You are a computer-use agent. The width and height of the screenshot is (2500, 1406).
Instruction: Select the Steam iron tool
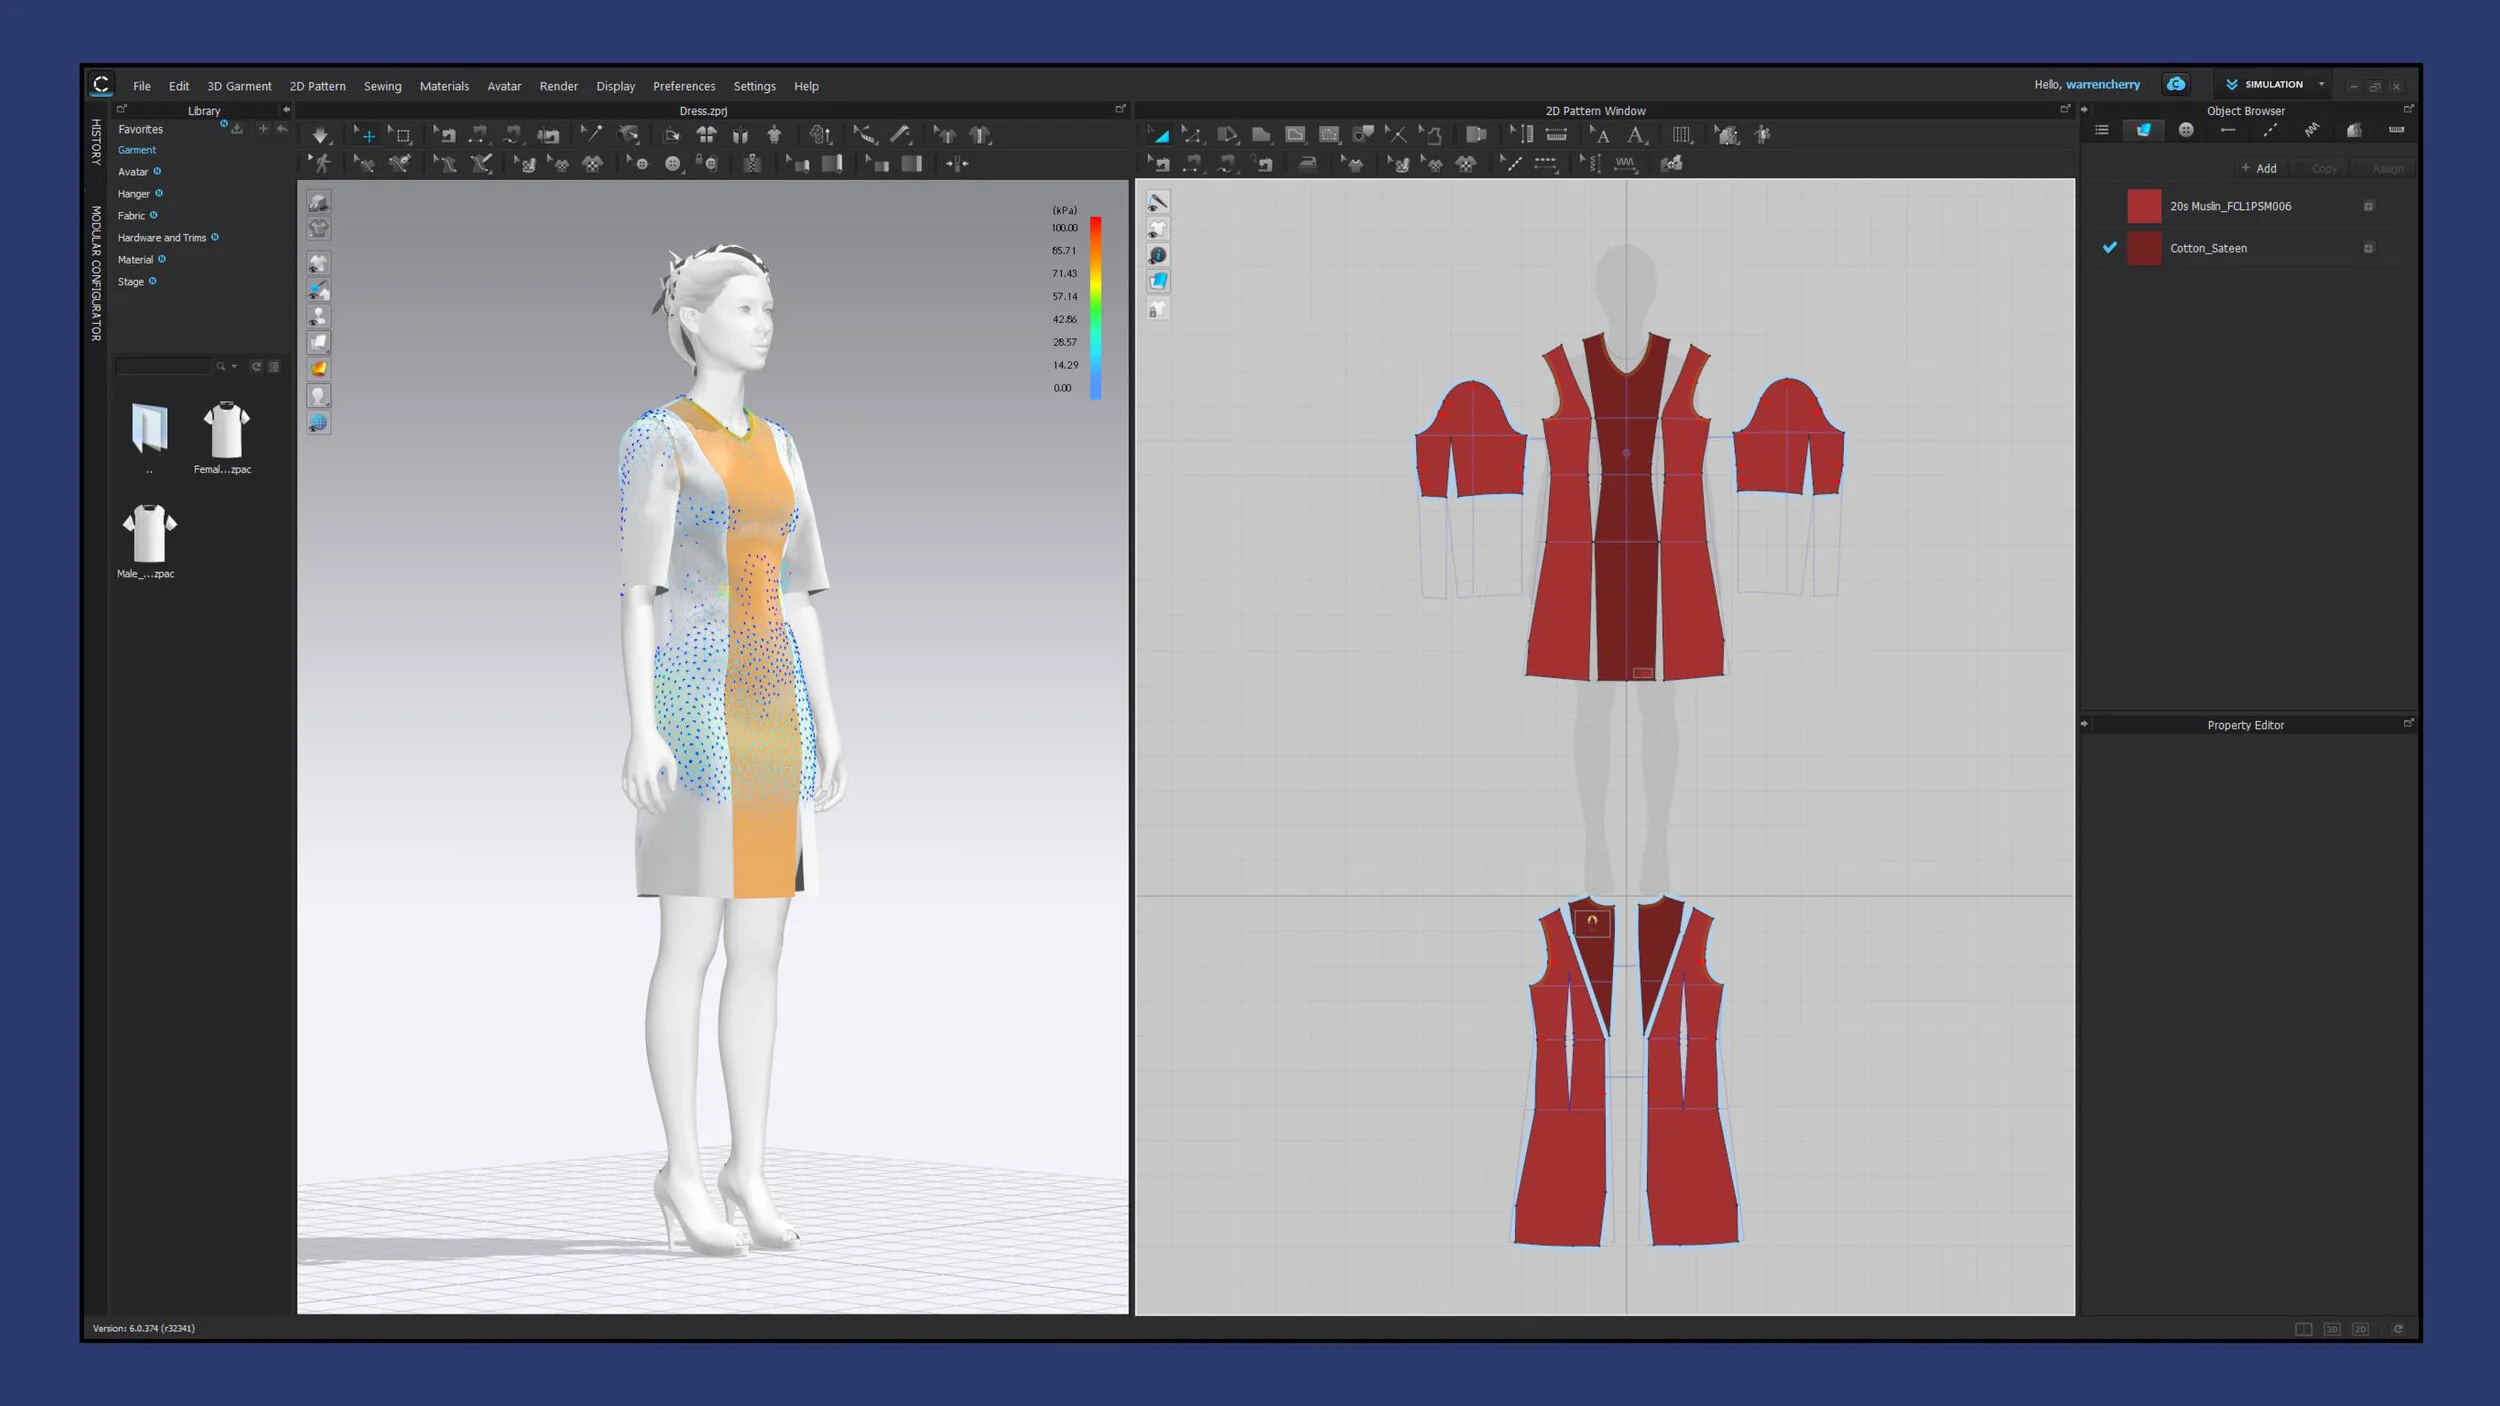pos(1307,164)
